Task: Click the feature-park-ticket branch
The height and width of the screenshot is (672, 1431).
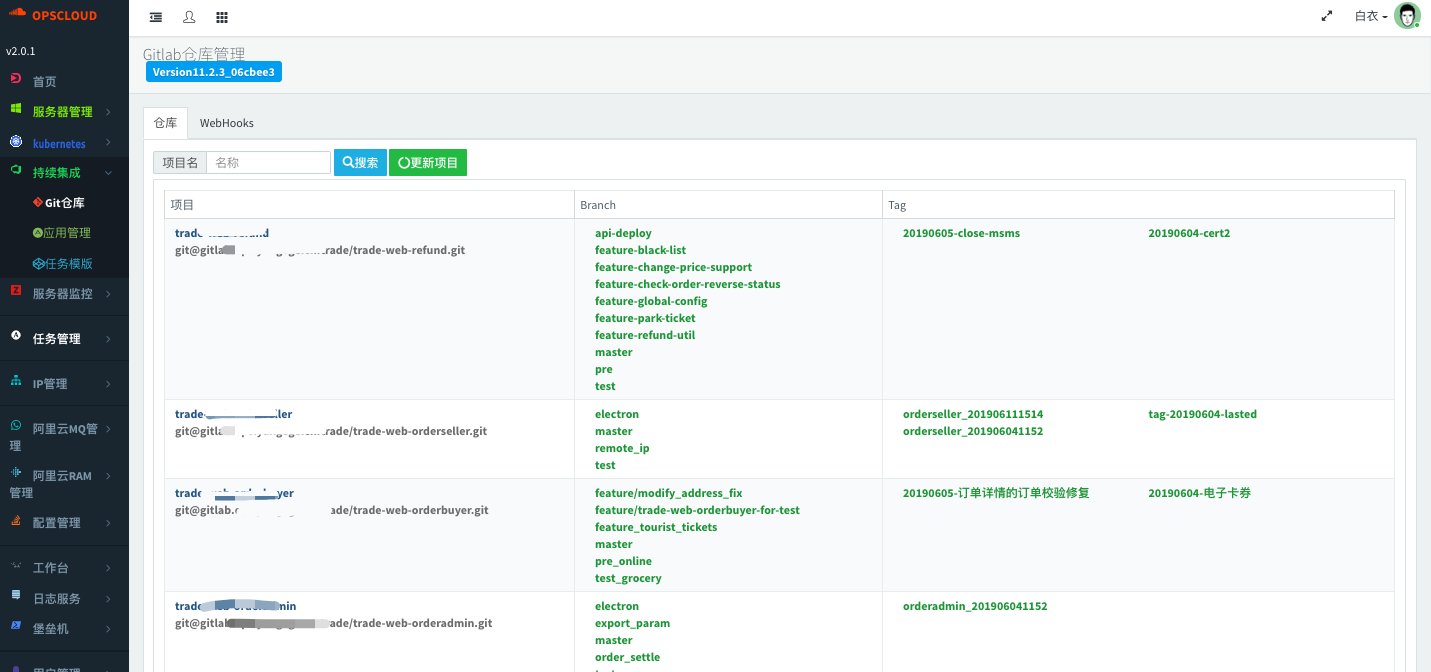Action: (645, 318)
